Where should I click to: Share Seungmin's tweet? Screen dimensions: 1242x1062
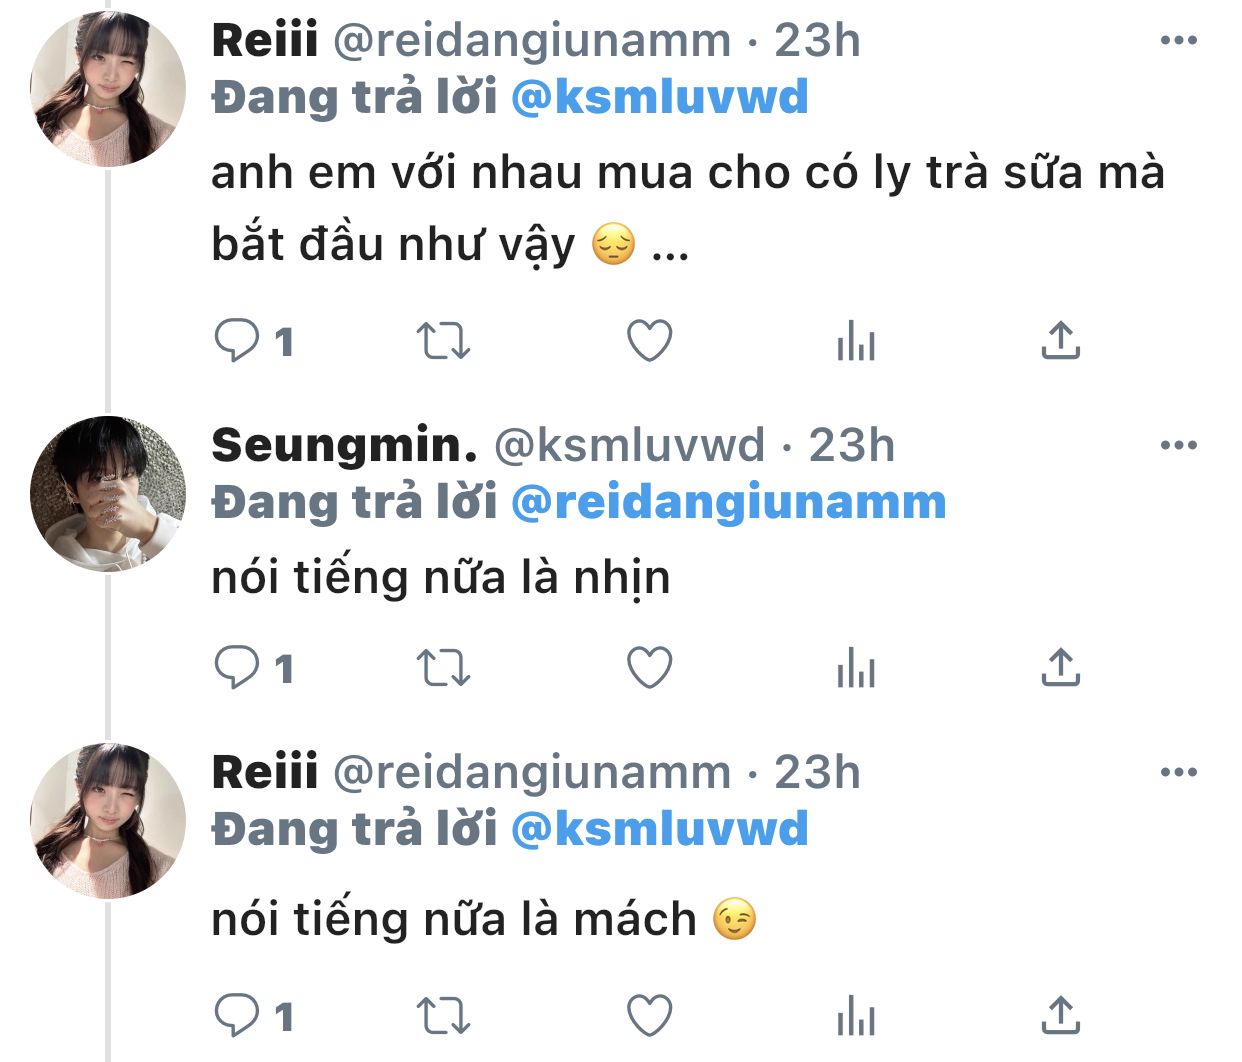point(1060,668)
